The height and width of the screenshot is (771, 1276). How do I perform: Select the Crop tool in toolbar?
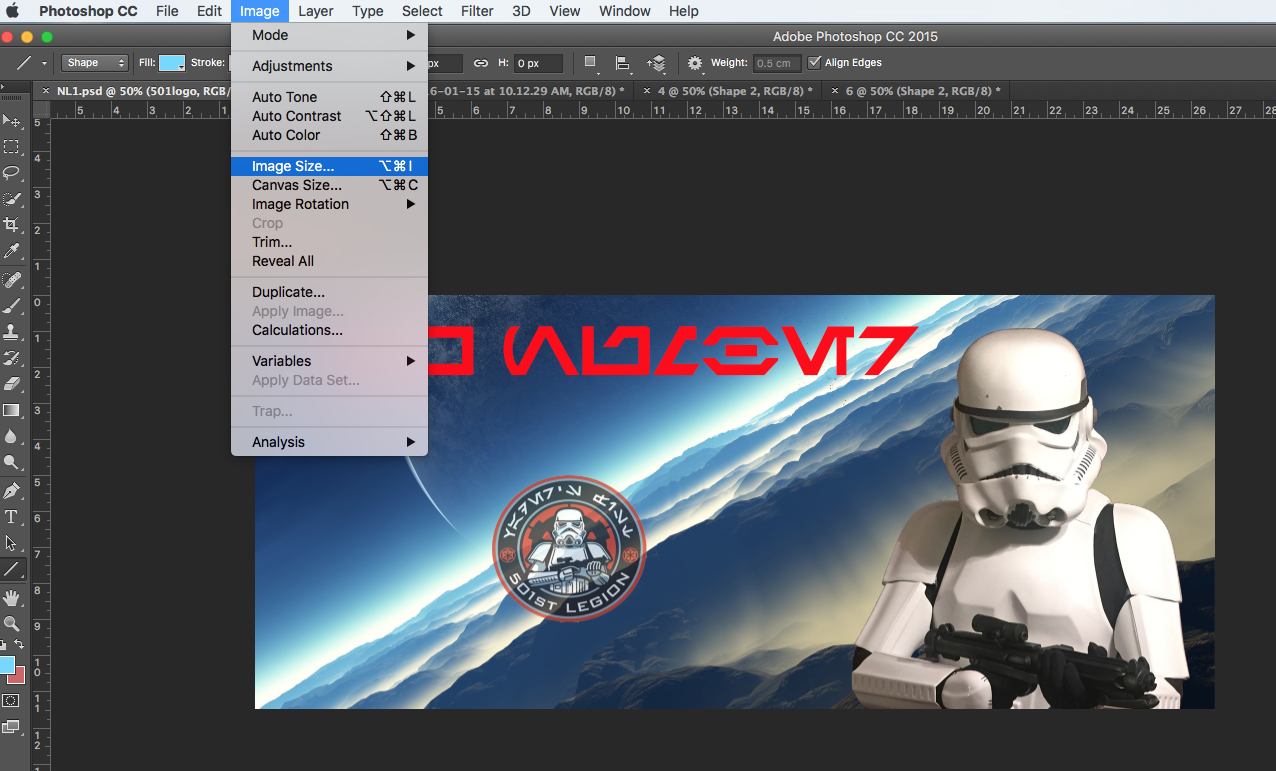click(12, 225)
